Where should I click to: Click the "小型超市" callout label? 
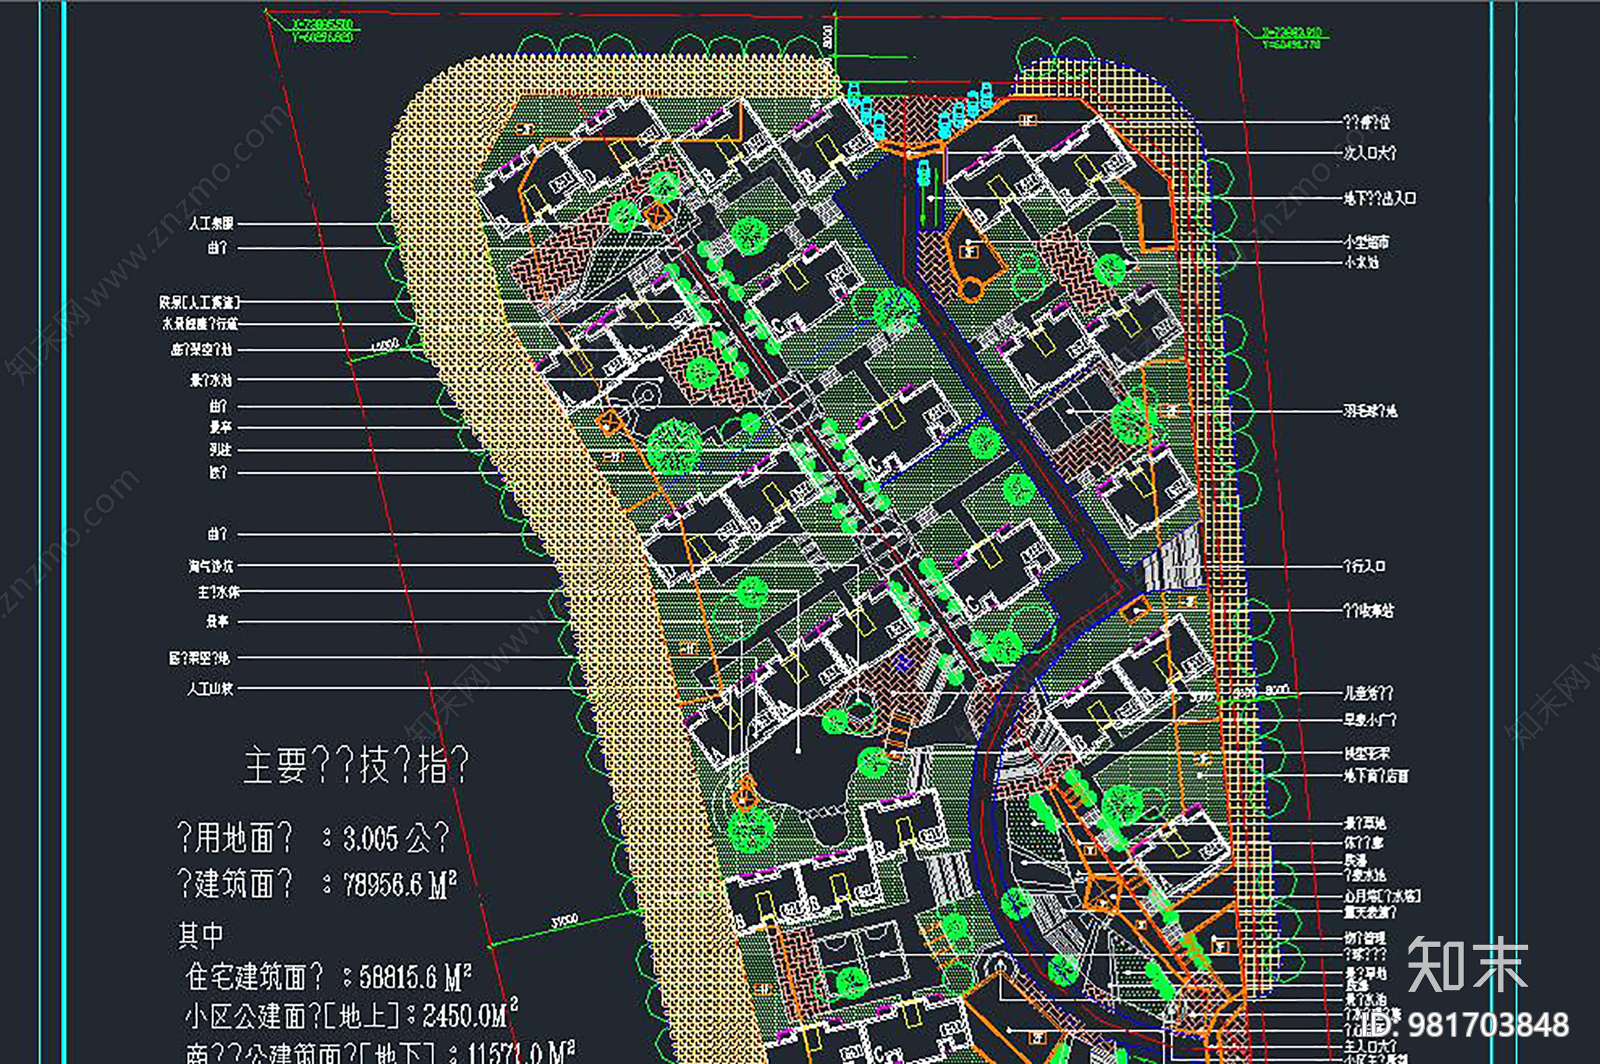[1366, 242]
